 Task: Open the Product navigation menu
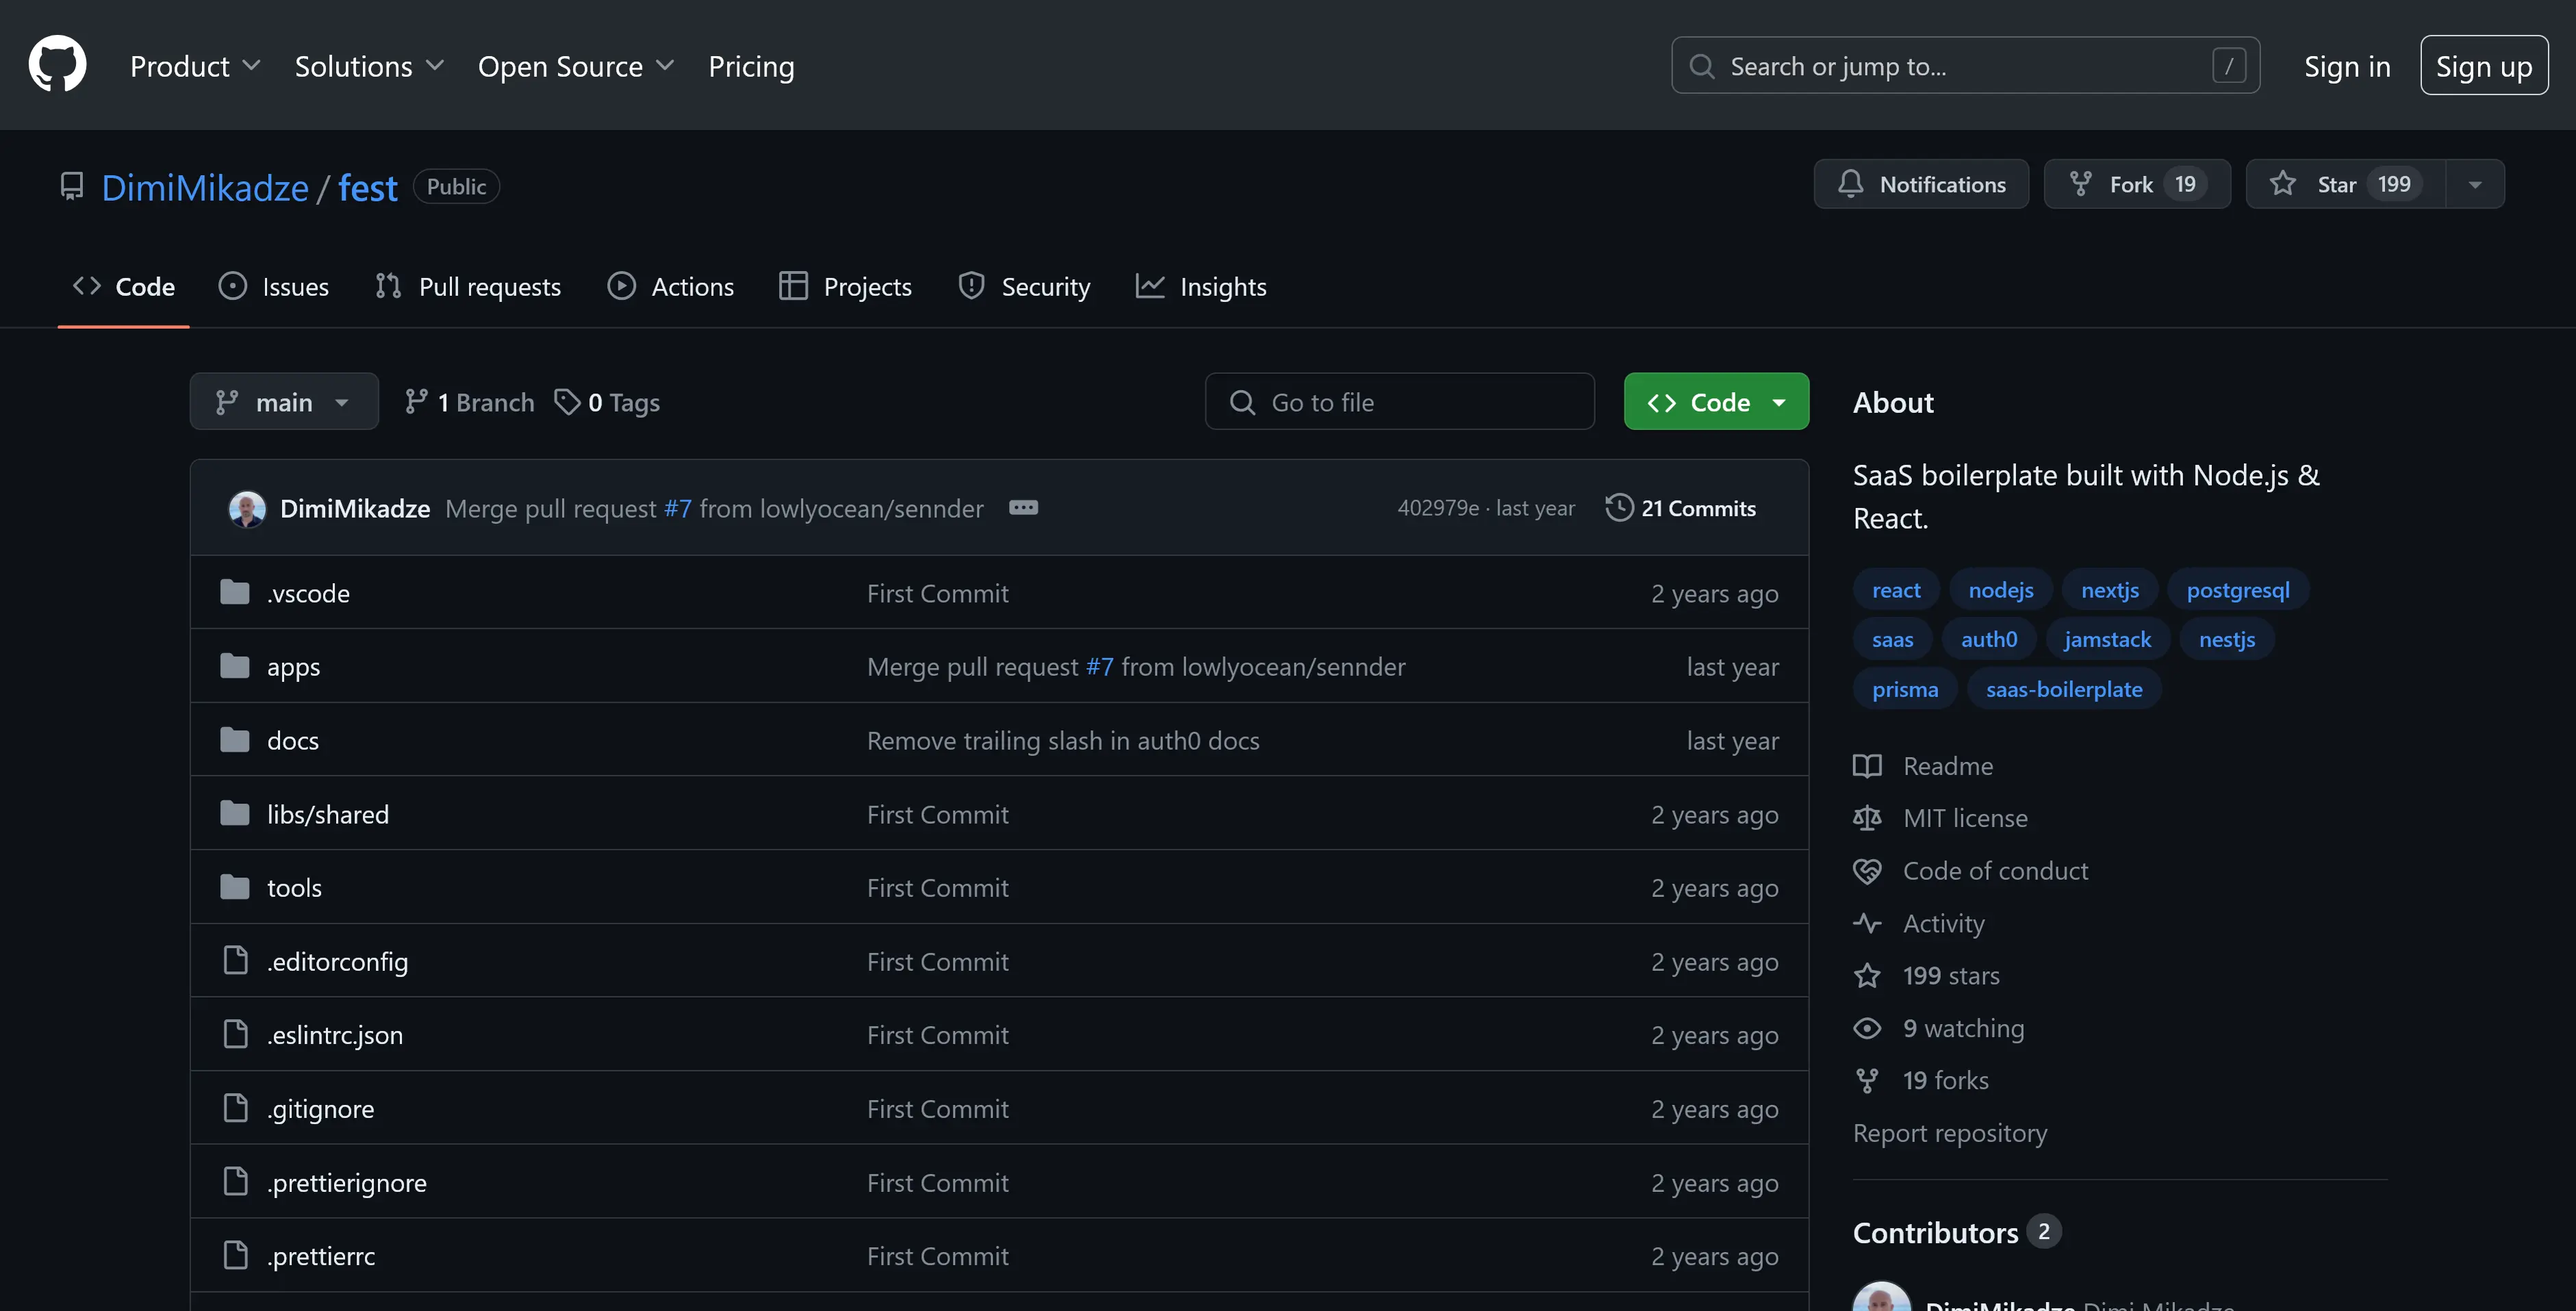click(x=194, y=66)
